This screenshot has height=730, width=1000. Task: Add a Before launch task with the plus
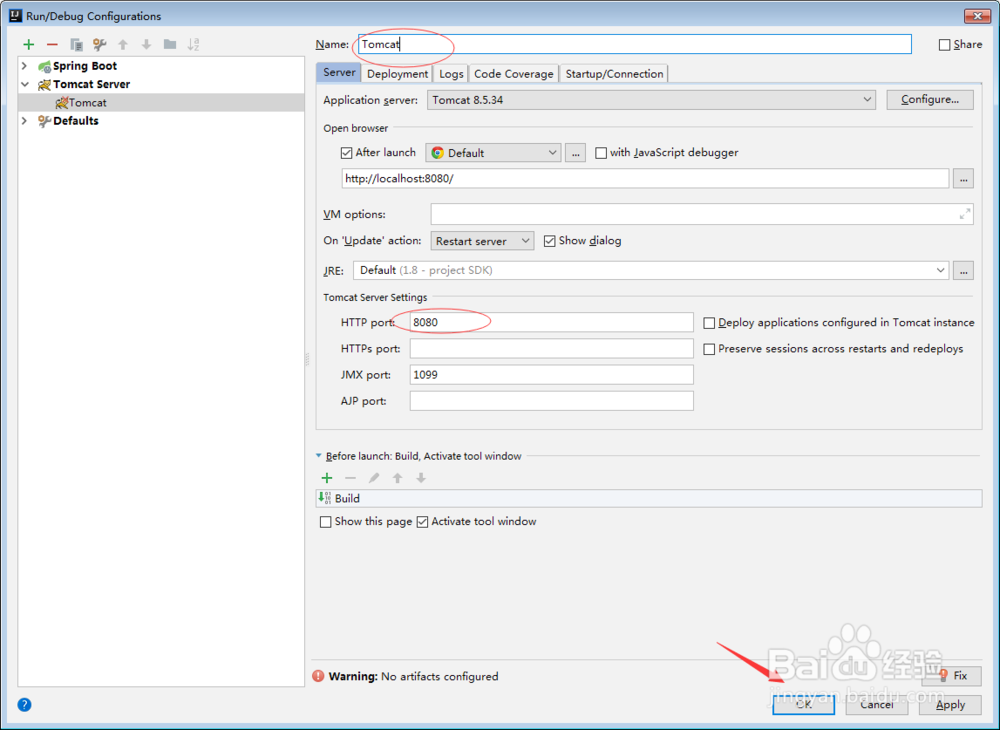tap(327, 478)
